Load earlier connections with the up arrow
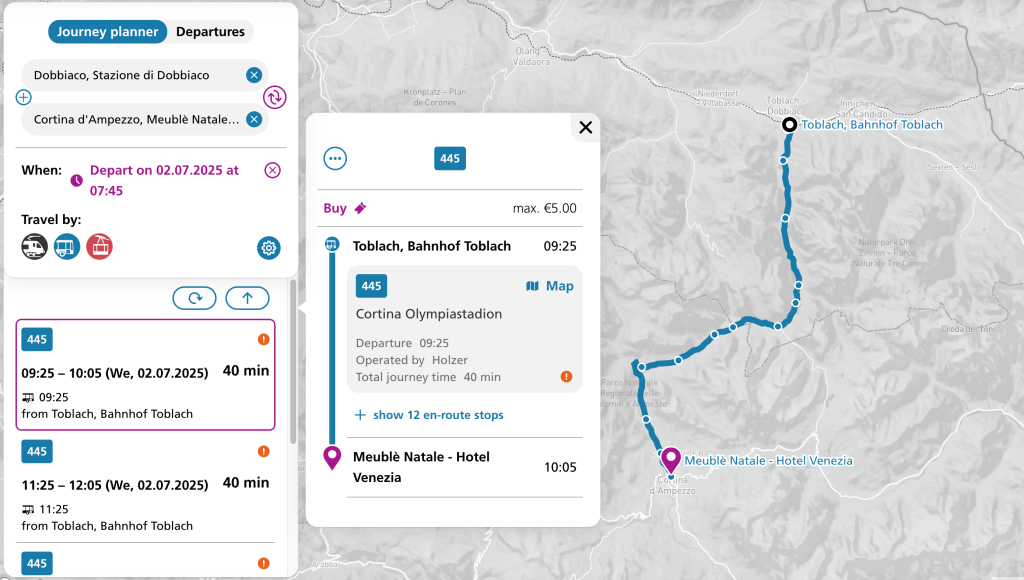 (x=247, y=297)
